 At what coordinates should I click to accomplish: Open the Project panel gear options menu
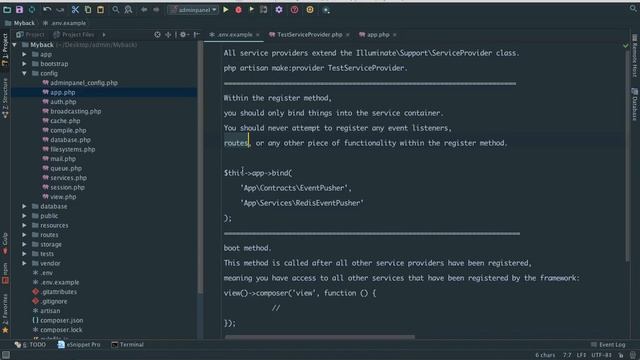tap(184, 35)
